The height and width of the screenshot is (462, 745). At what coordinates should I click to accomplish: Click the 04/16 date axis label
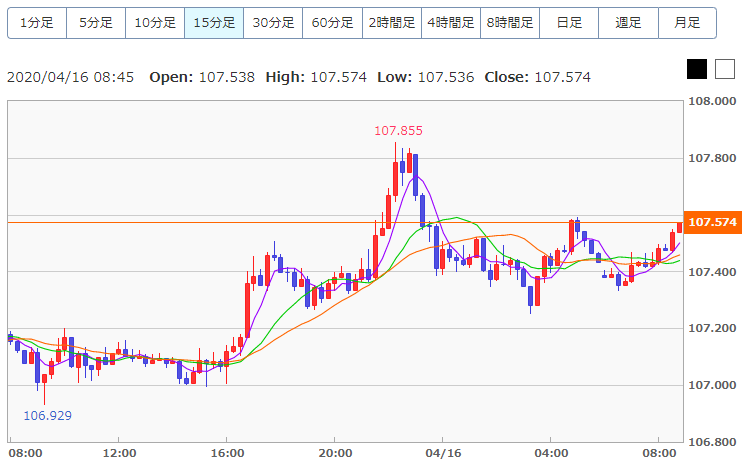tap(443, 453)
